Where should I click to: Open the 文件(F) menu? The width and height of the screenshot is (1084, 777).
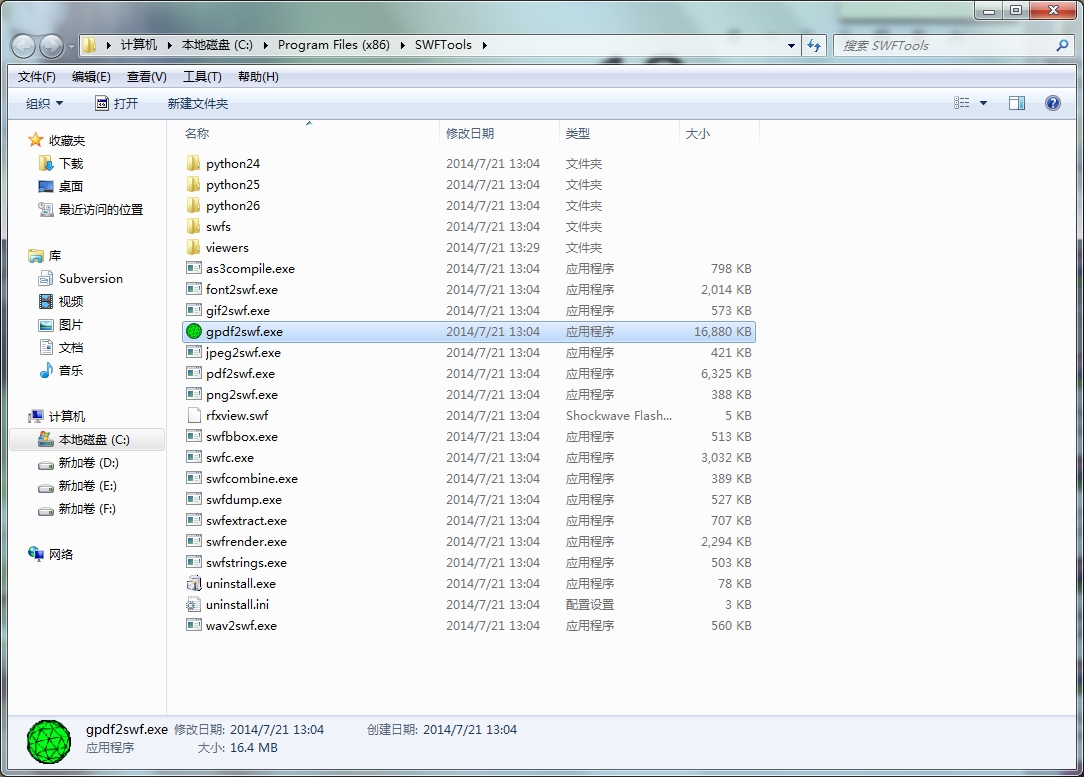point(37,77)
